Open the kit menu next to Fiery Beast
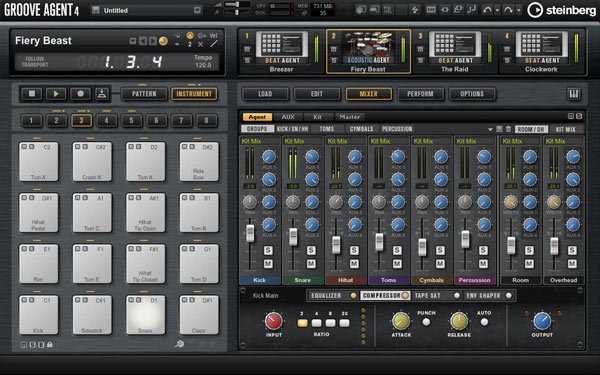This screenshot has height=375, width=600. point(132,41)
